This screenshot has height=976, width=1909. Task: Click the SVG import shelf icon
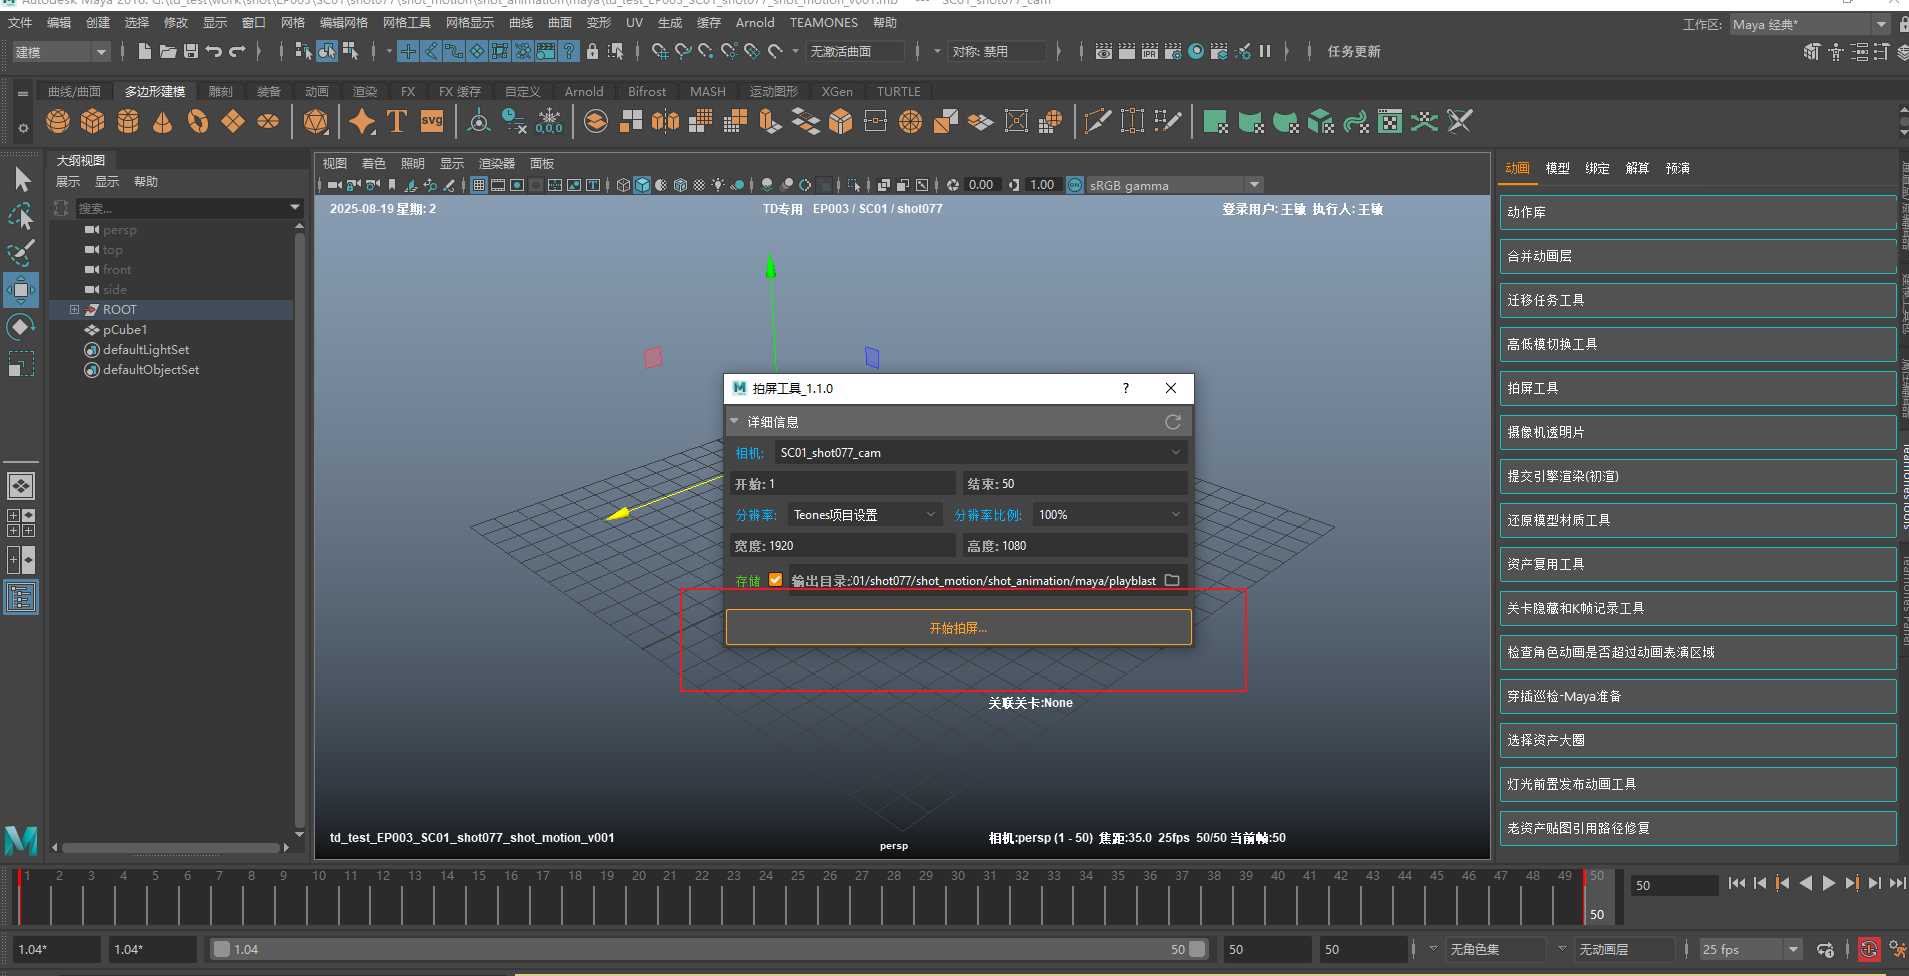point(432,122)
